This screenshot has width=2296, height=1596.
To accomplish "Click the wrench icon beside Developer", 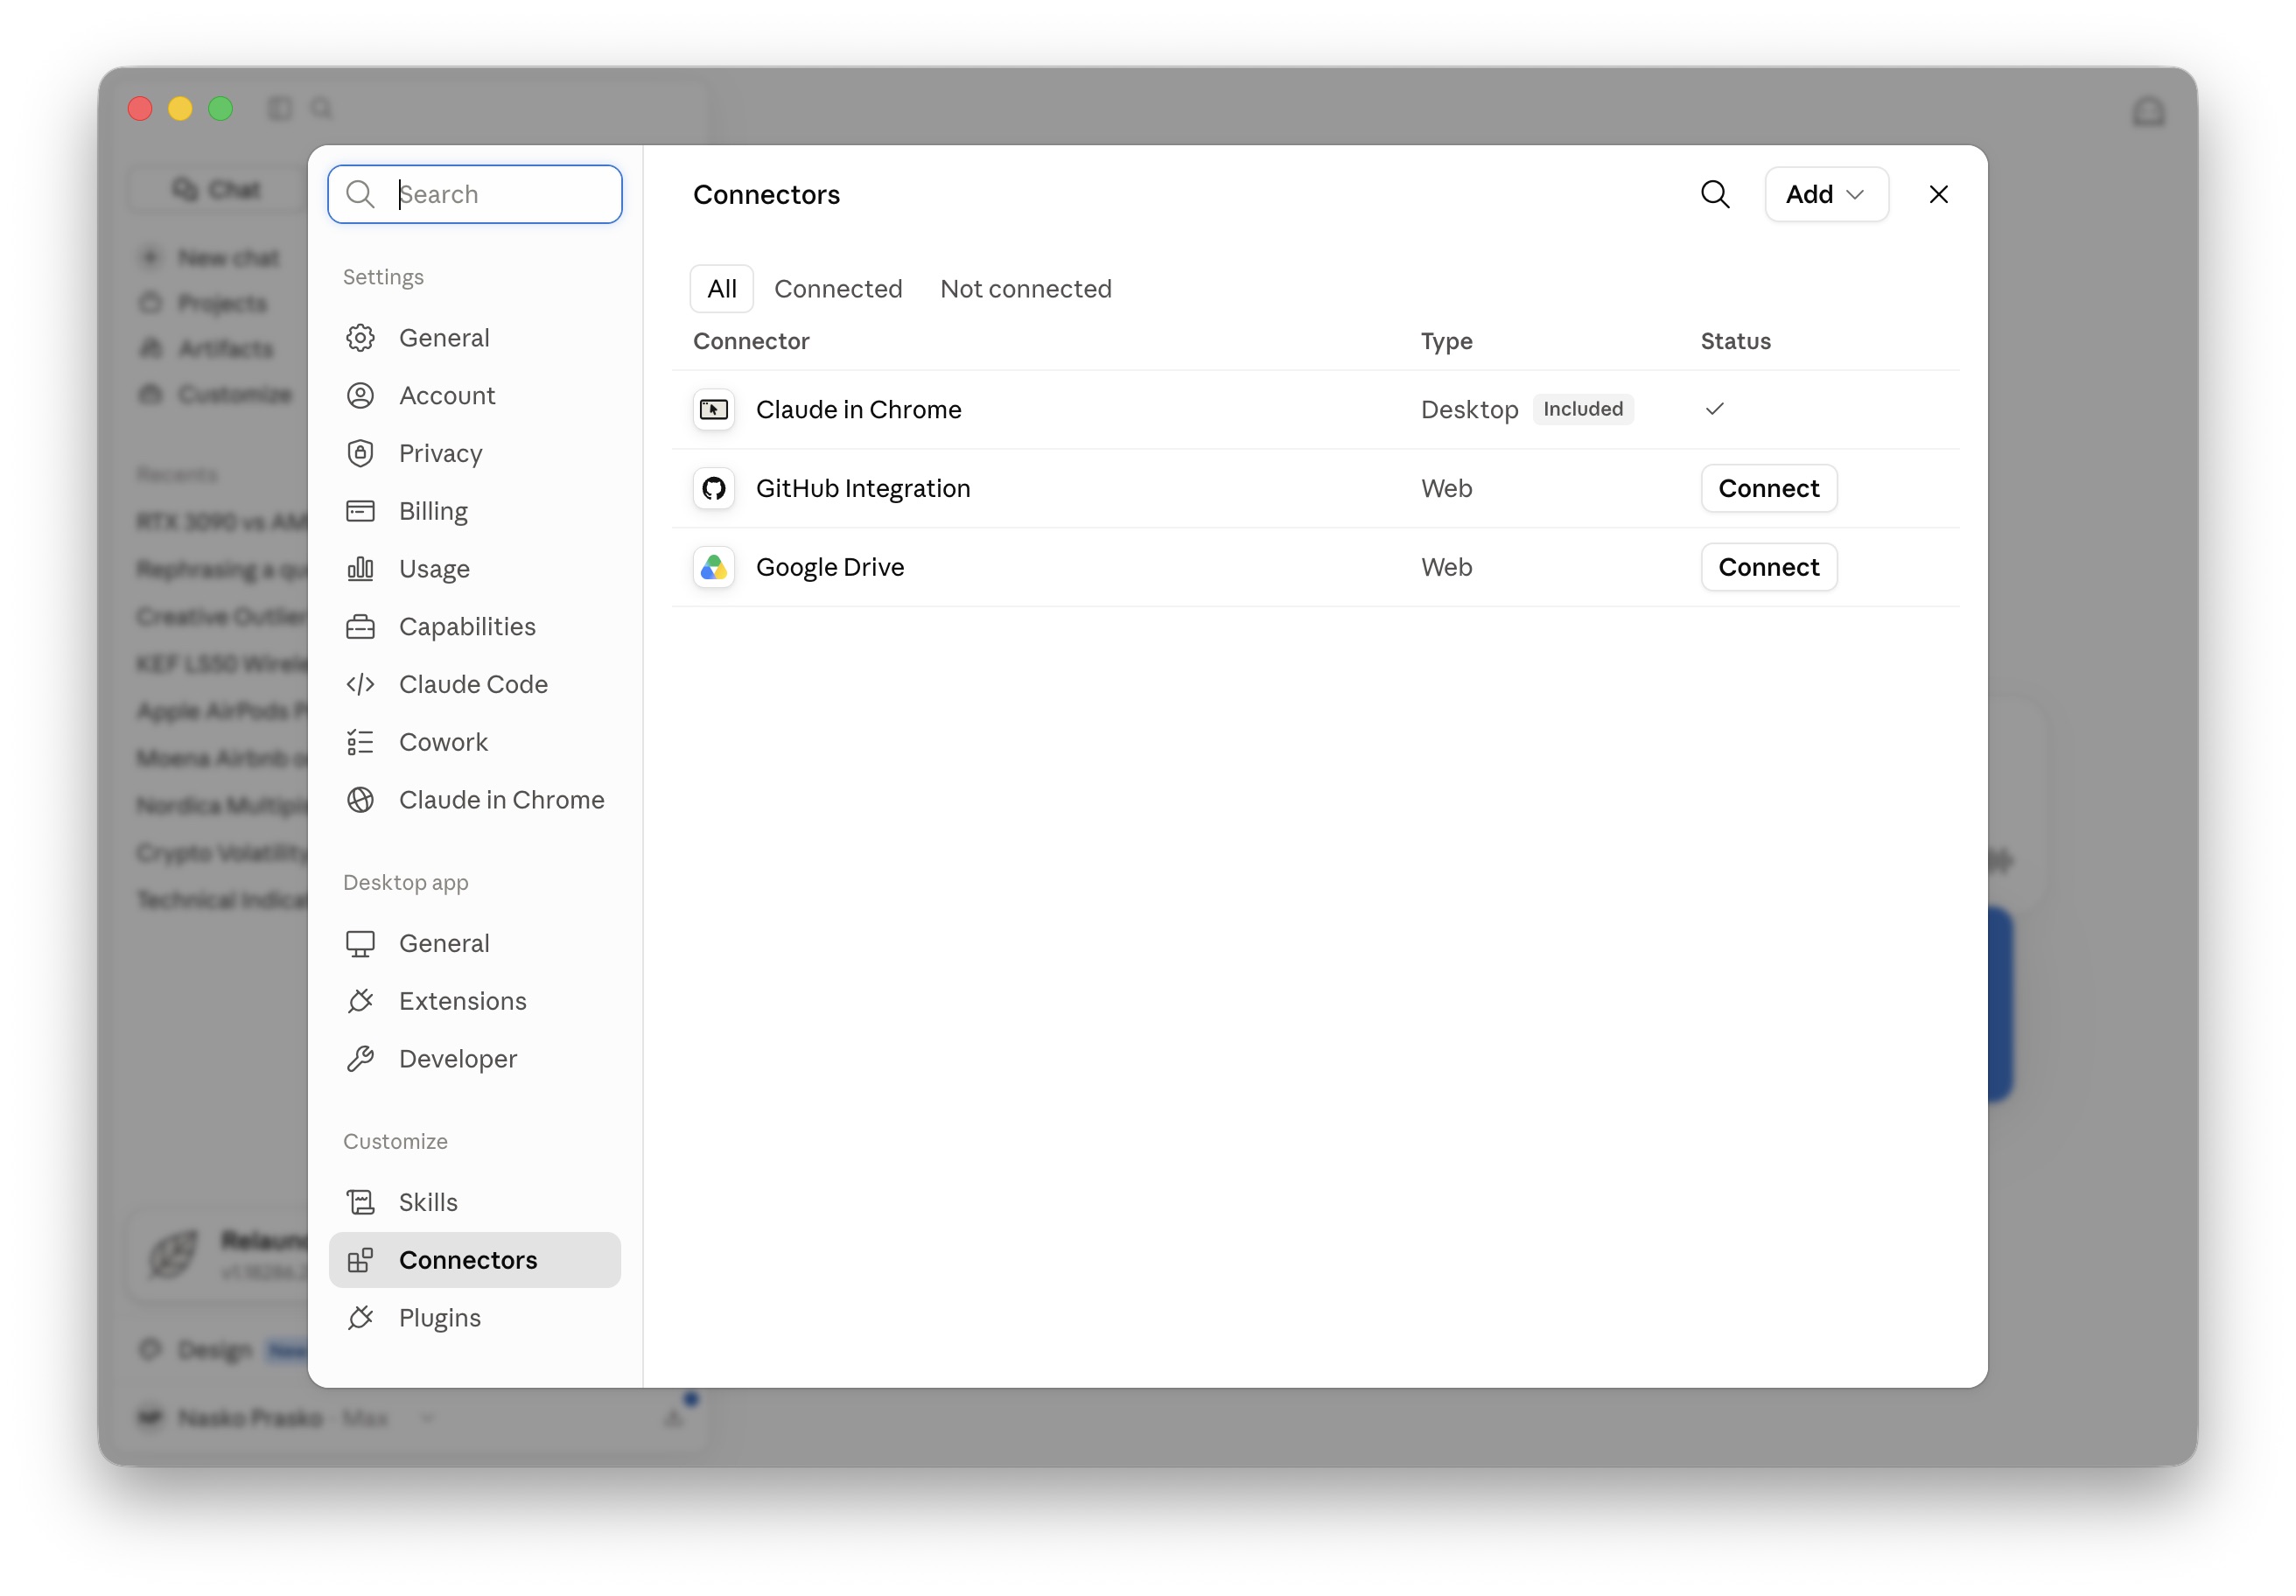I will click(x=361, y=1059).
